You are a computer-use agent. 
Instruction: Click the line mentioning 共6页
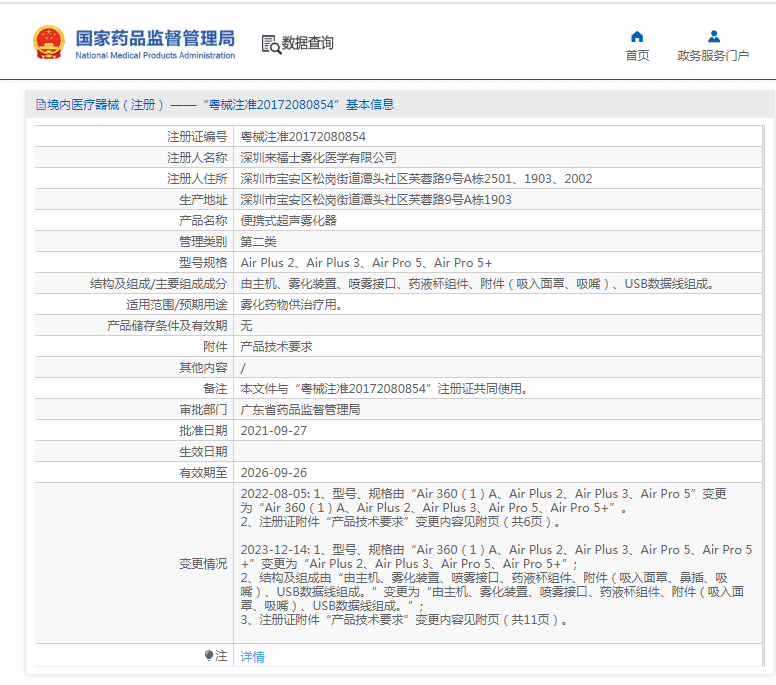pyautogui.click(x=400, y=522)
